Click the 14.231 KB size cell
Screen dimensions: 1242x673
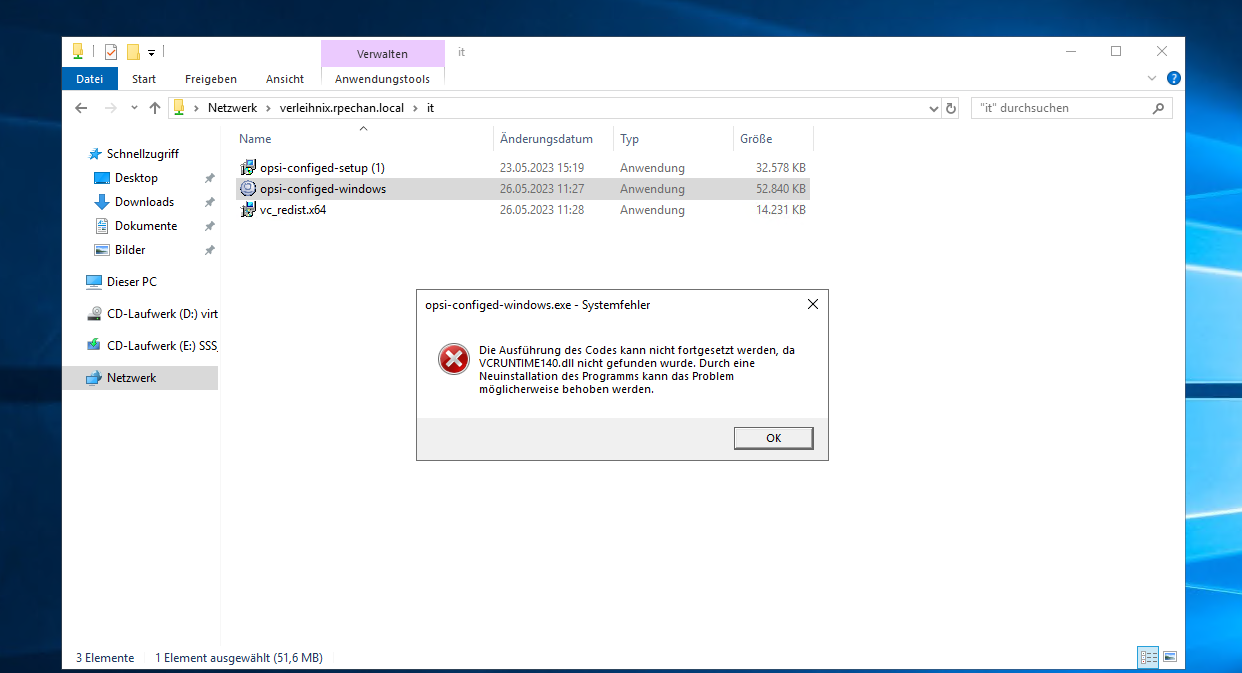781,210
